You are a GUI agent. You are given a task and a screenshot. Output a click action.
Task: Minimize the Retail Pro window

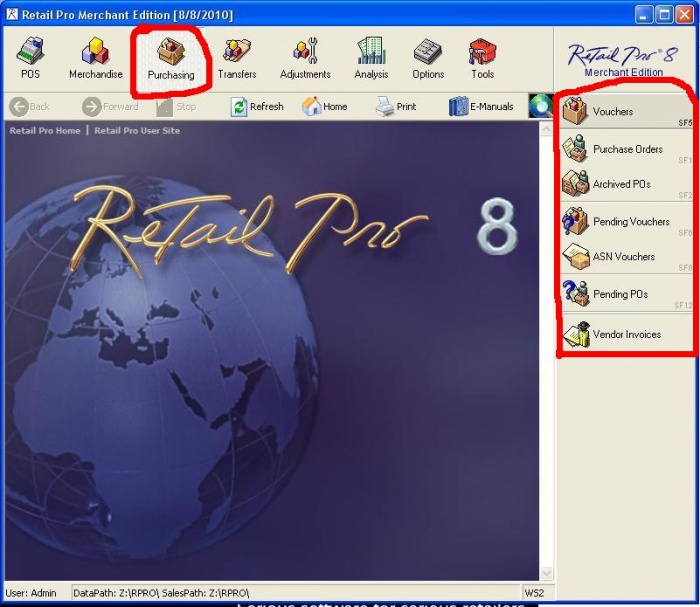coord(643,15)
